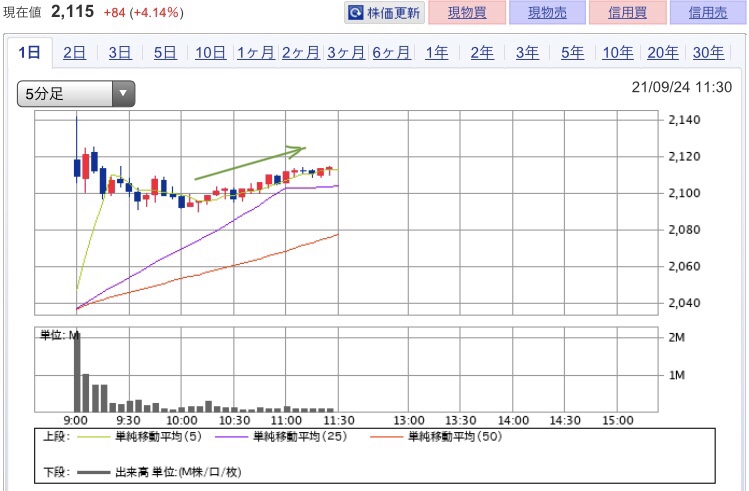
Task: Switch to the 10日 period tab
Action: (x=211, y=53)
